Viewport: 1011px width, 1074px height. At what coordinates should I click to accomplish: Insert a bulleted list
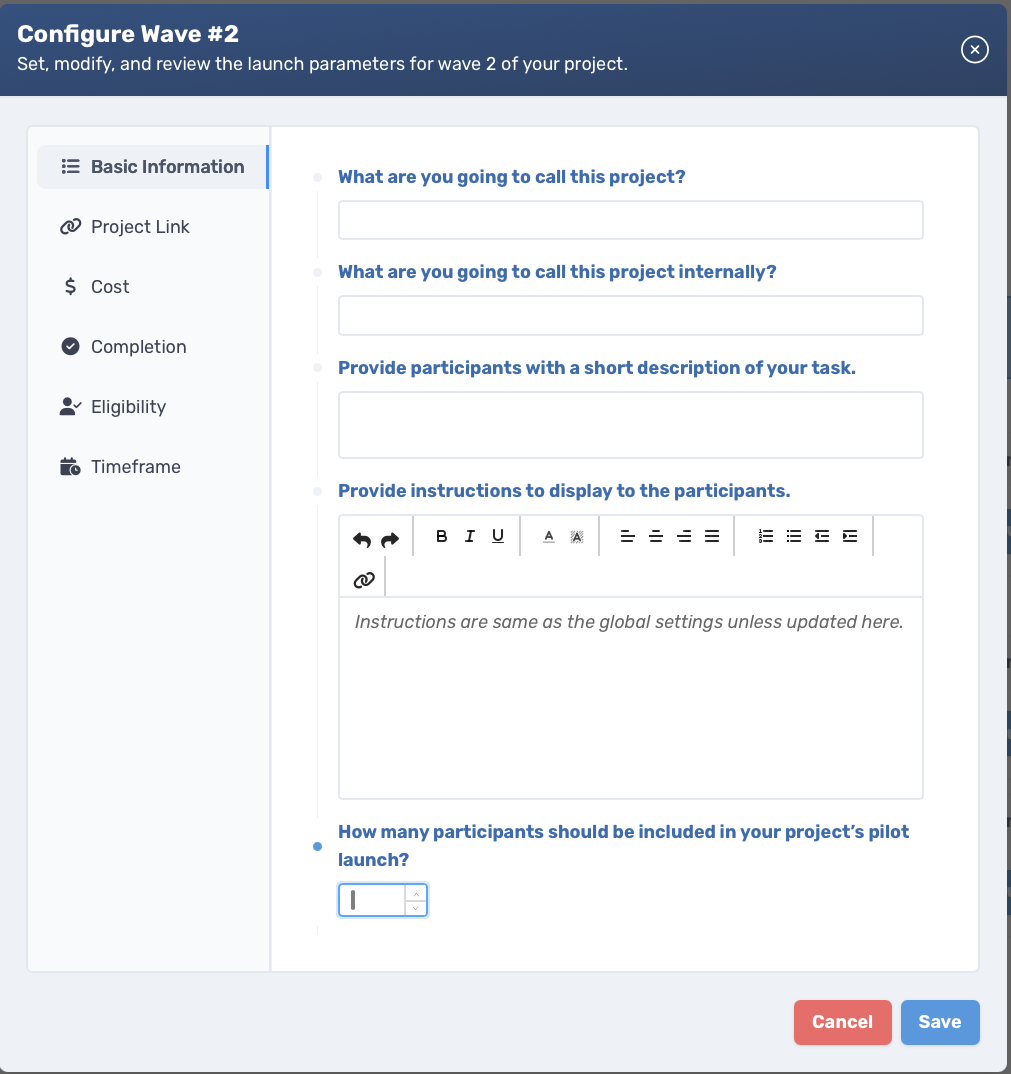794,536
